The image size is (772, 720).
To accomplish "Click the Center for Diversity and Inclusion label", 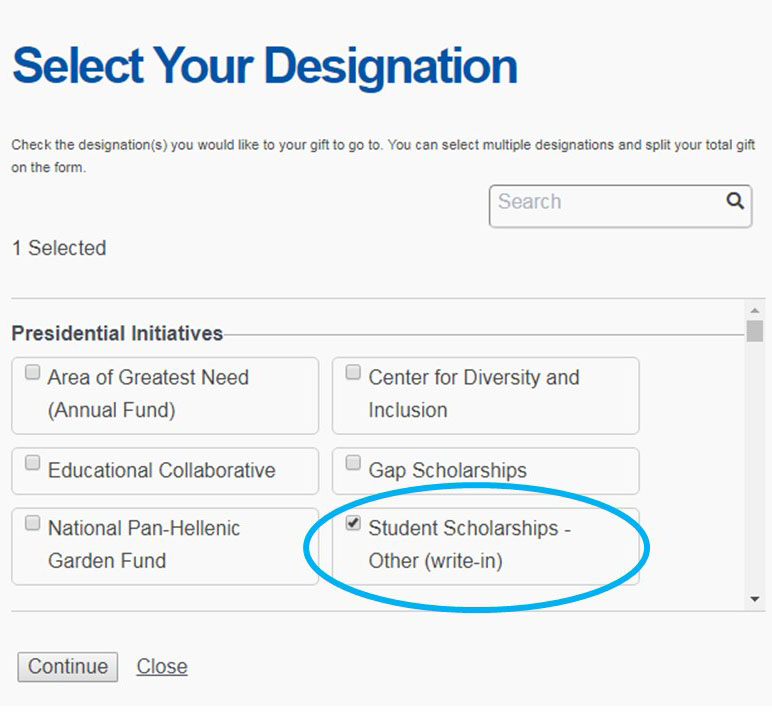I will point(474,393).
